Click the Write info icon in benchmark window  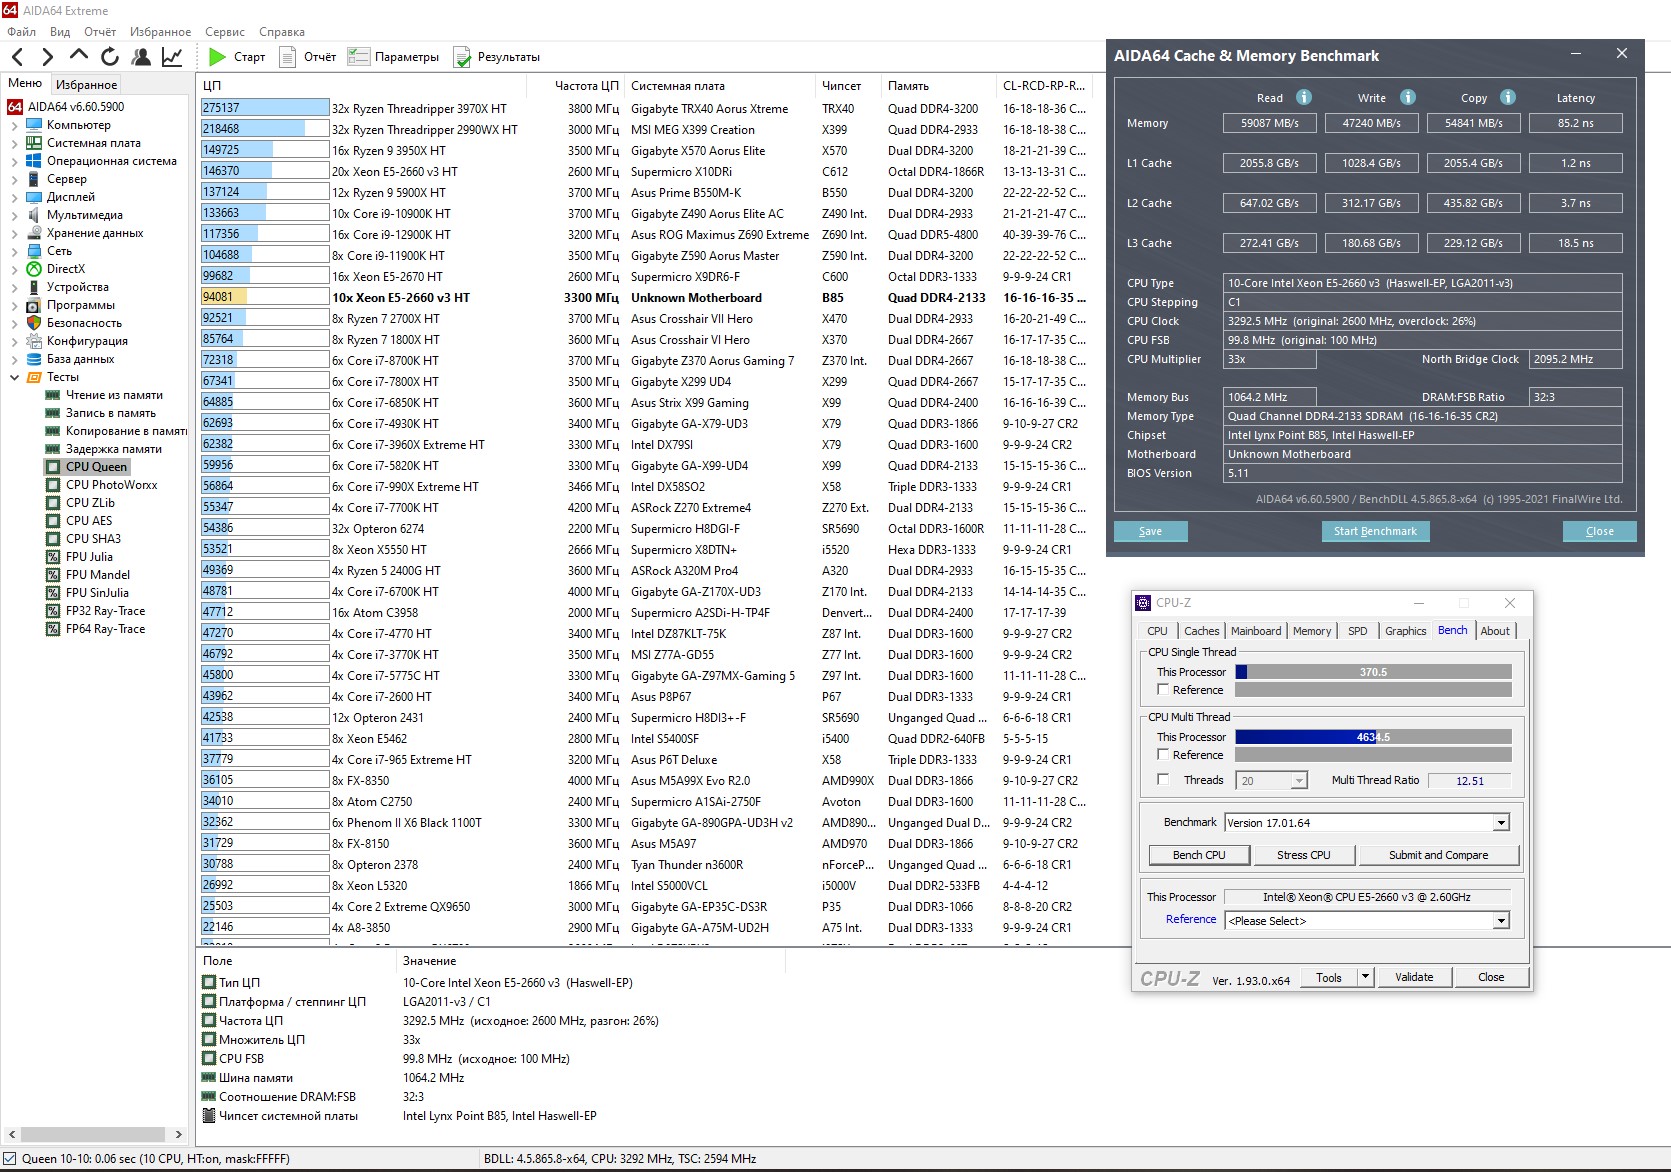(x=1408, y=97)
